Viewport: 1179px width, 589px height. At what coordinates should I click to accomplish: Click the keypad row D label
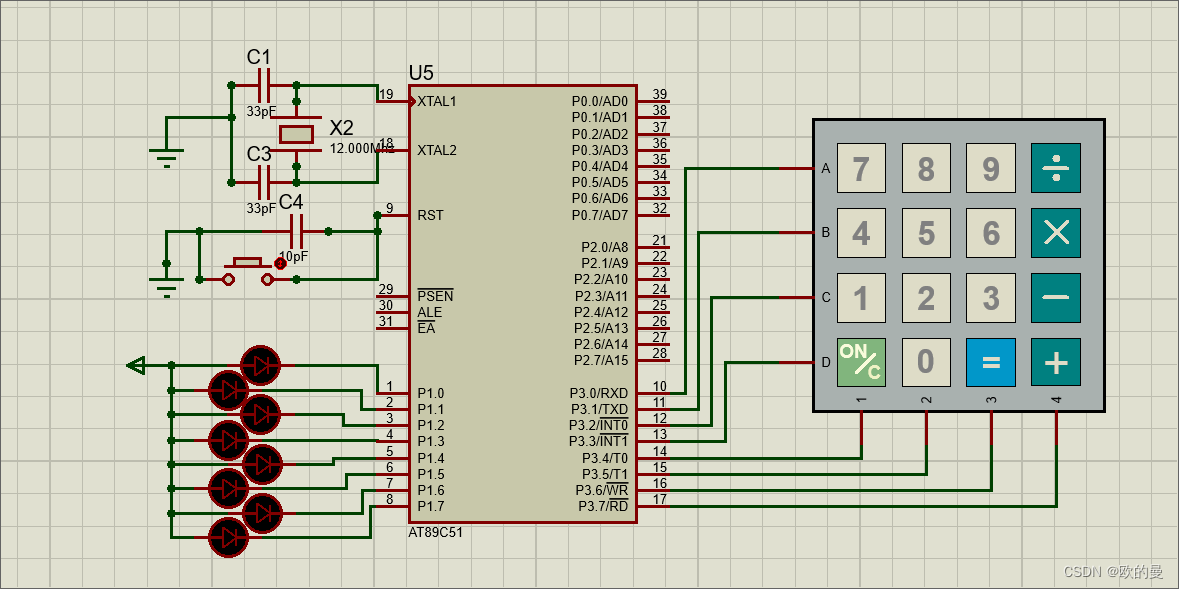[826, 363]
